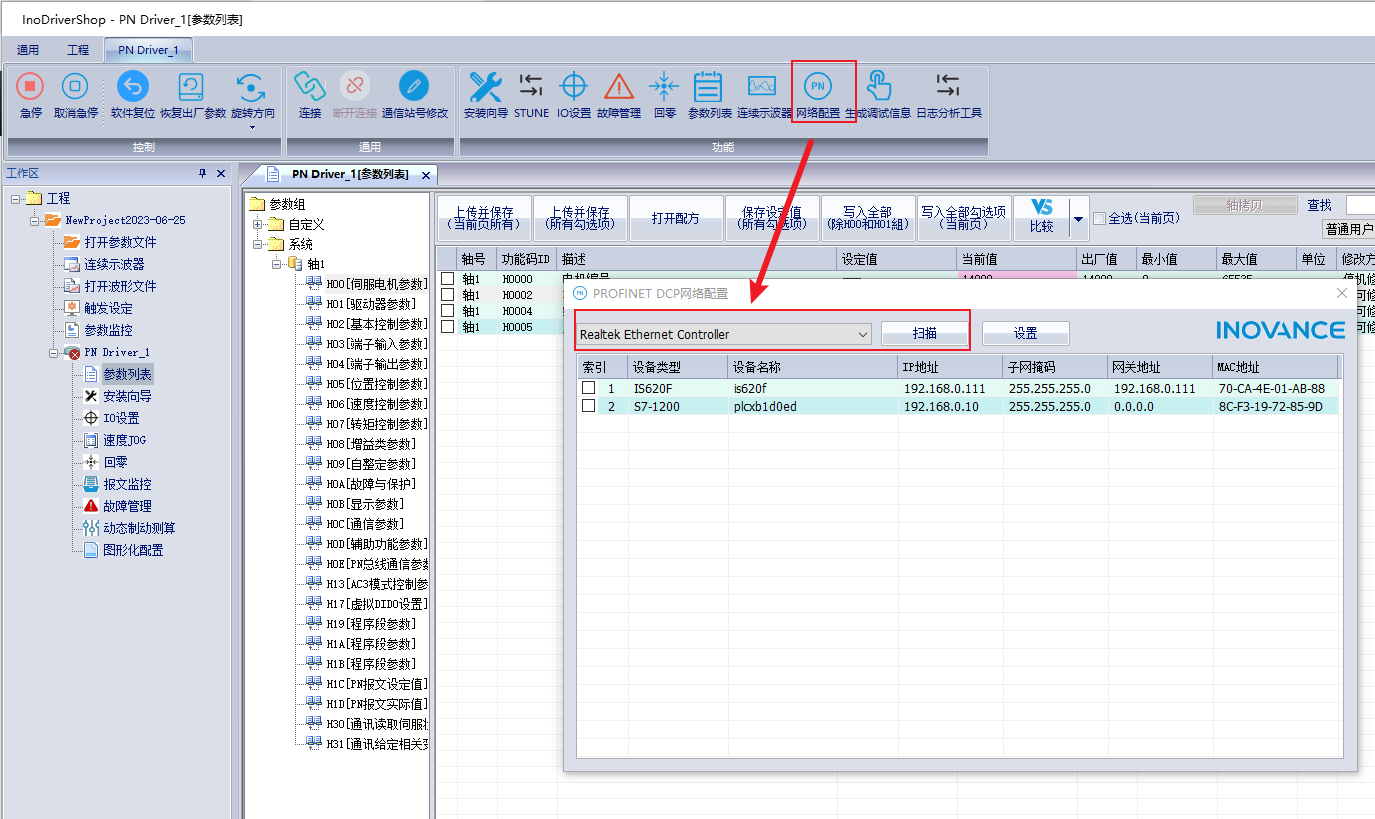Select H0C[通信参数] group
Screen dimensions: 1375x819
365,524
